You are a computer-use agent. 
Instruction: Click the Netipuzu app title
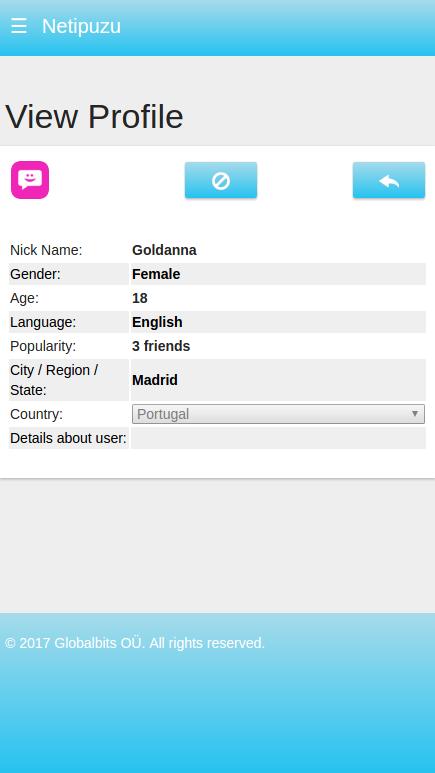pyautogui.click(x=81, y=26)
